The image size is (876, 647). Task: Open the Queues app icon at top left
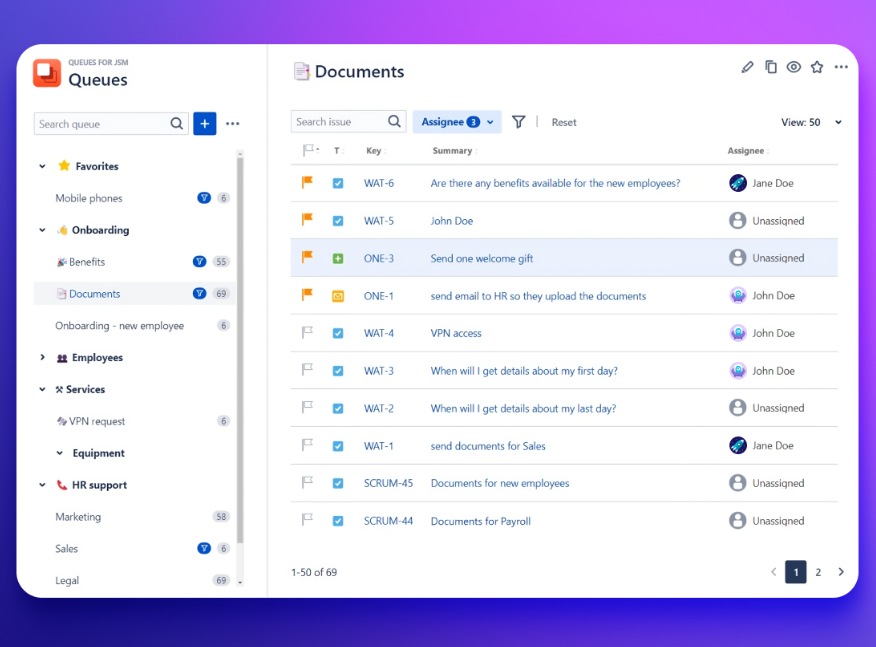coord(49,70)
